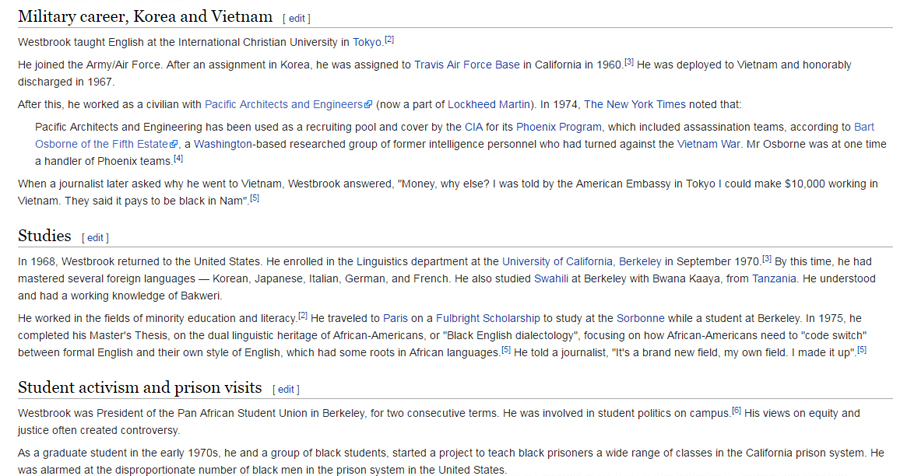Click the CIA link
This screenshot has height=476, width=900.
pos(473,127)
